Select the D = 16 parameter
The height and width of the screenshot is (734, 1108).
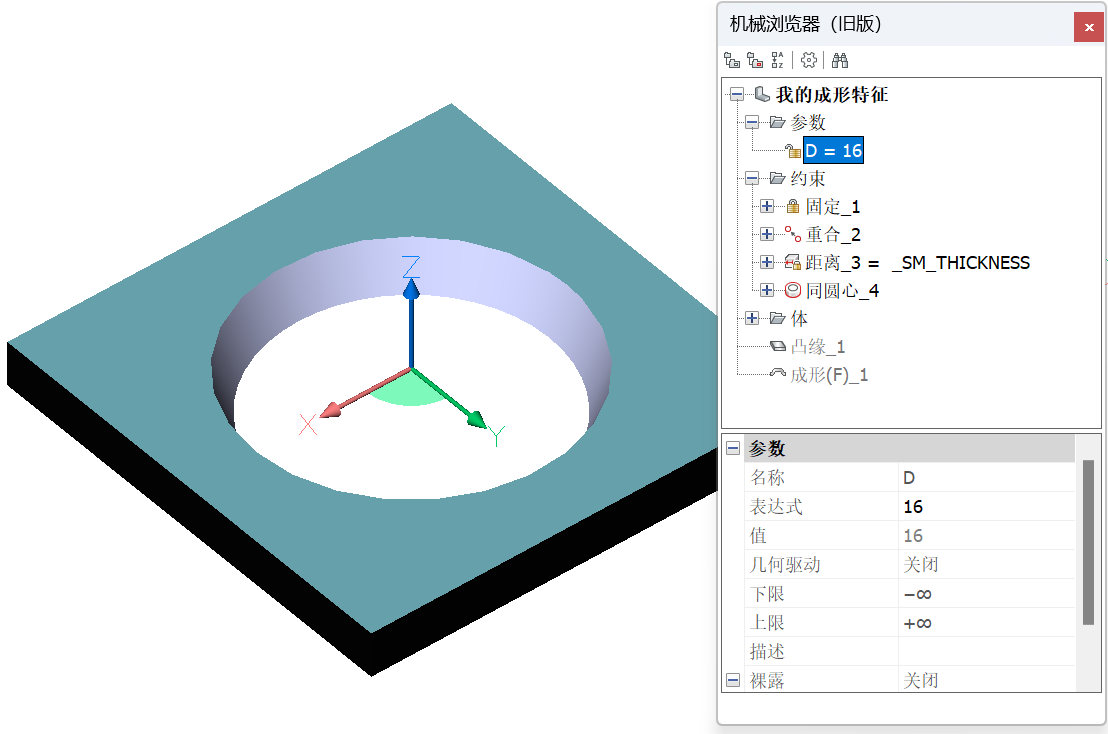[x=833, y=150]
